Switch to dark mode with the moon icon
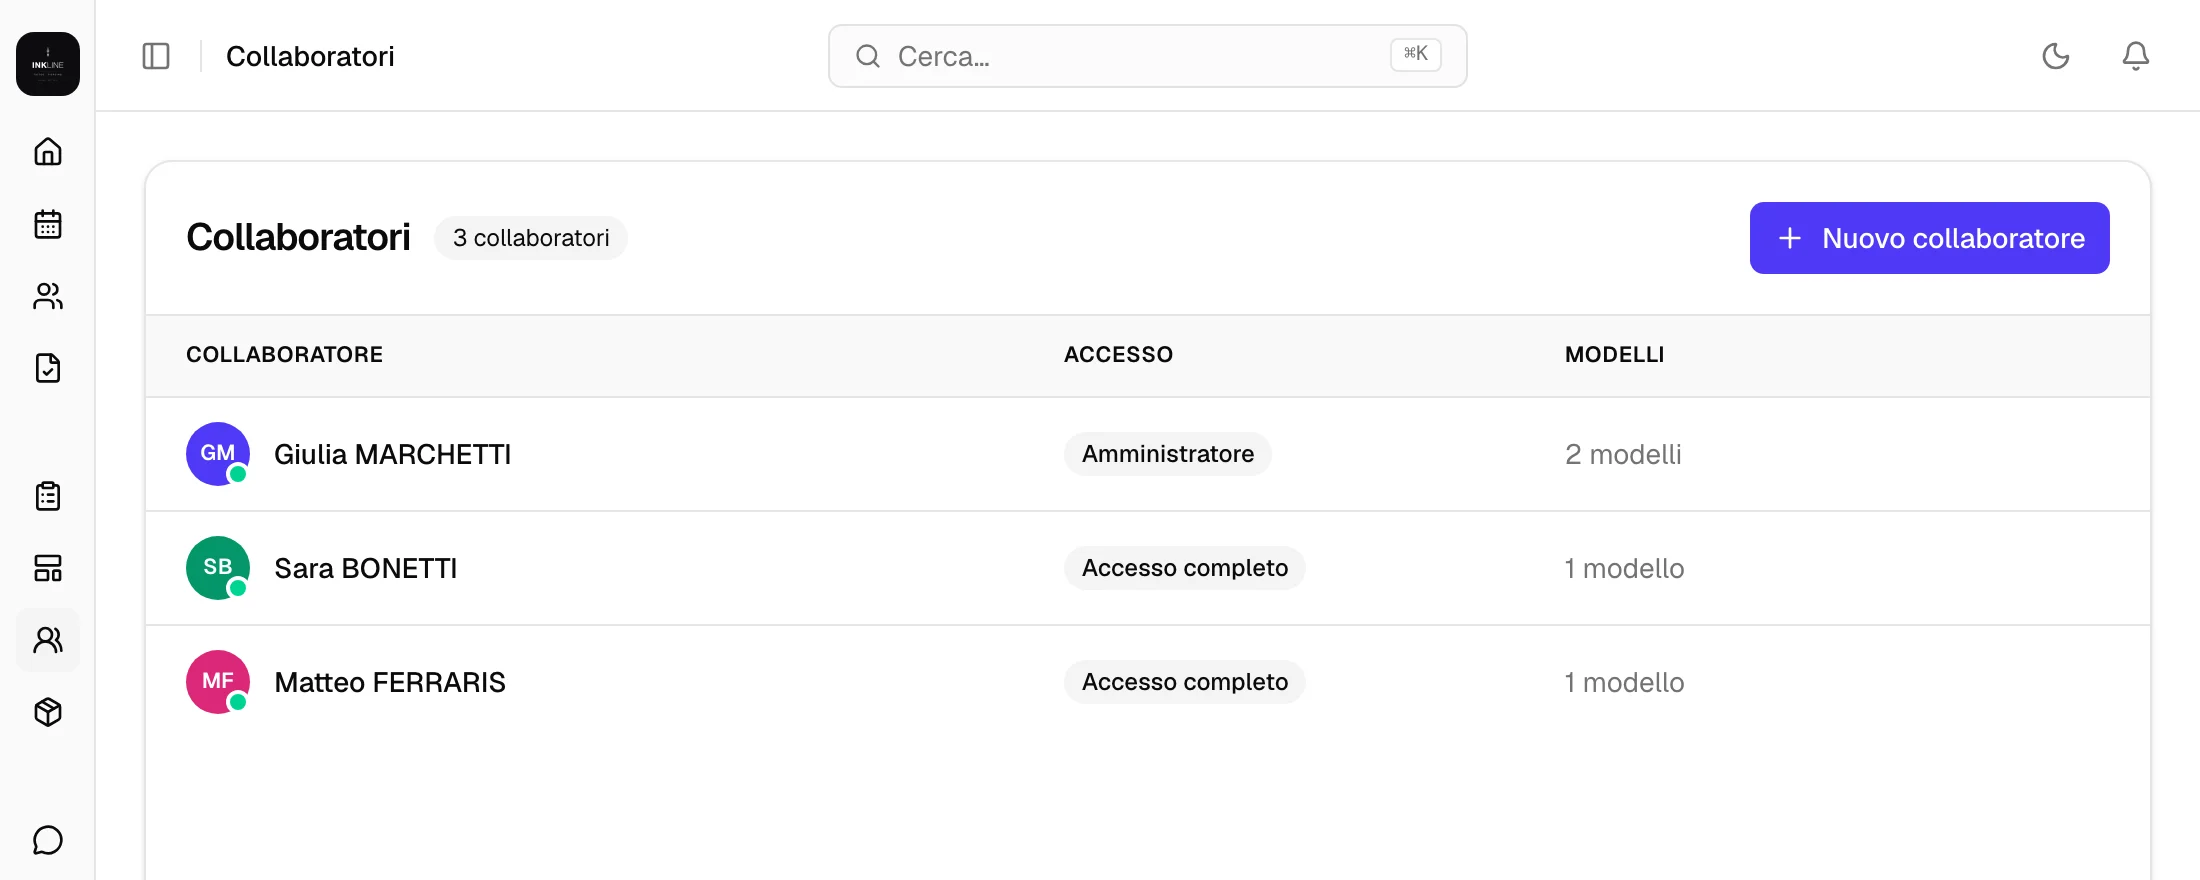 pos(2056,56)
